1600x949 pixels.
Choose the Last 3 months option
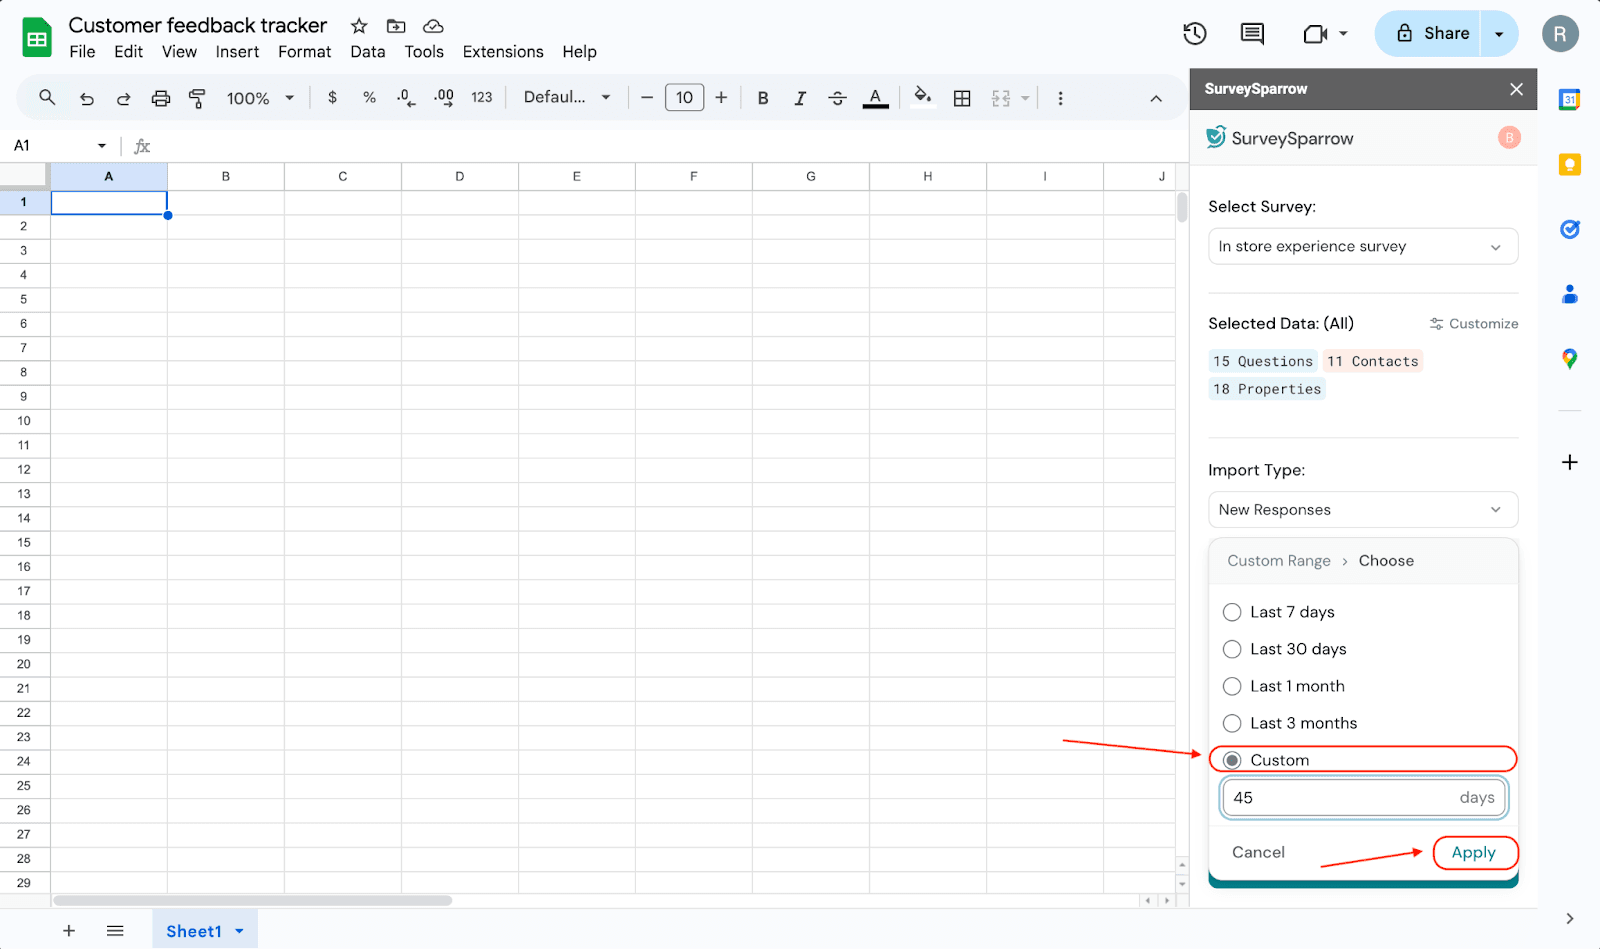(x=1232, y=723)
